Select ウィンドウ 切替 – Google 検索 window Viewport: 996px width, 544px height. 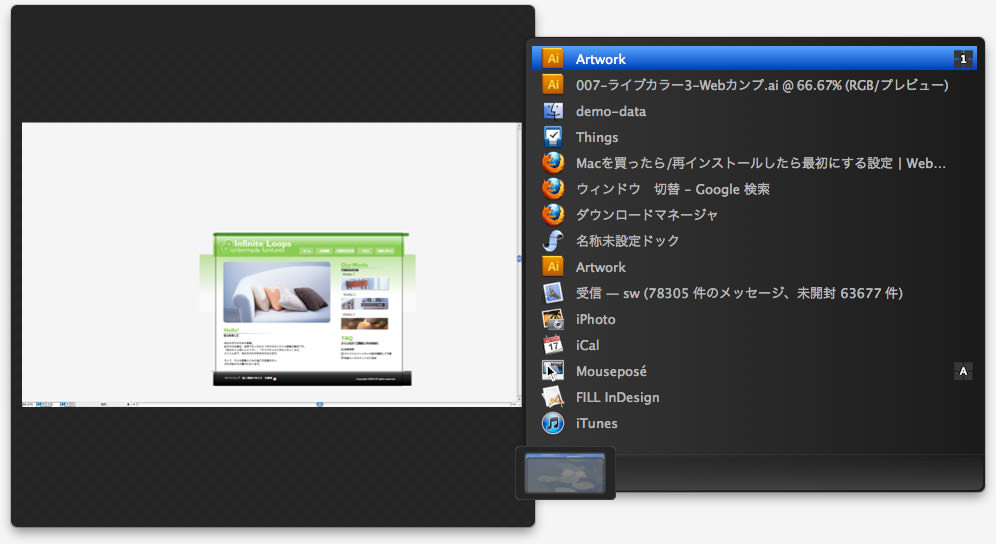(754, 189)
